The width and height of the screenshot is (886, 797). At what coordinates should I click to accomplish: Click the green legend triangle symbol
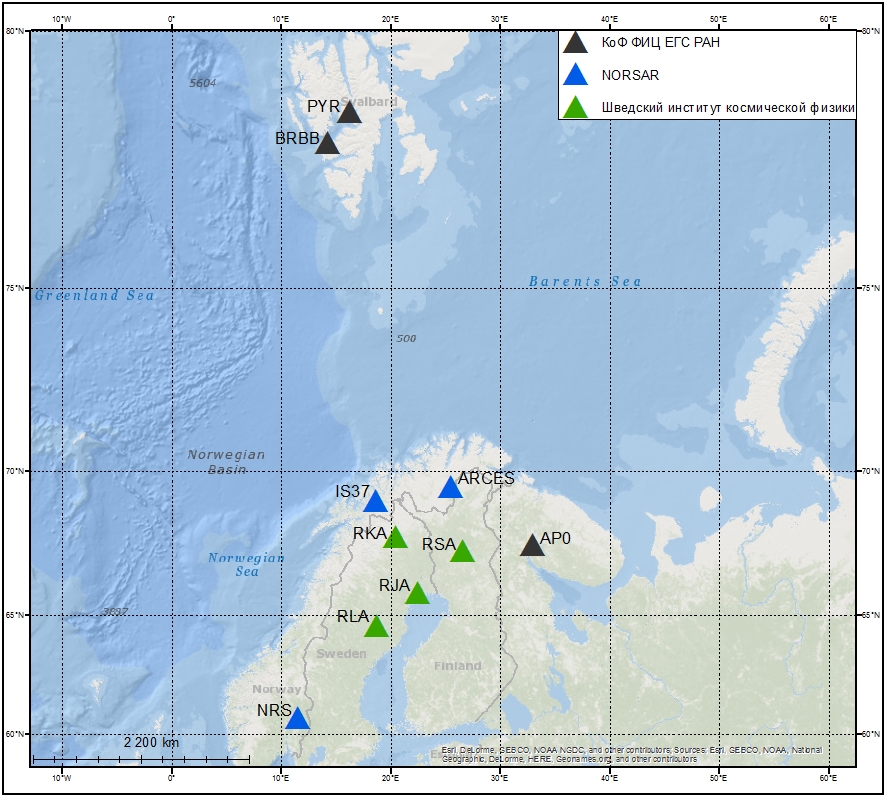(x=574, y=107)
